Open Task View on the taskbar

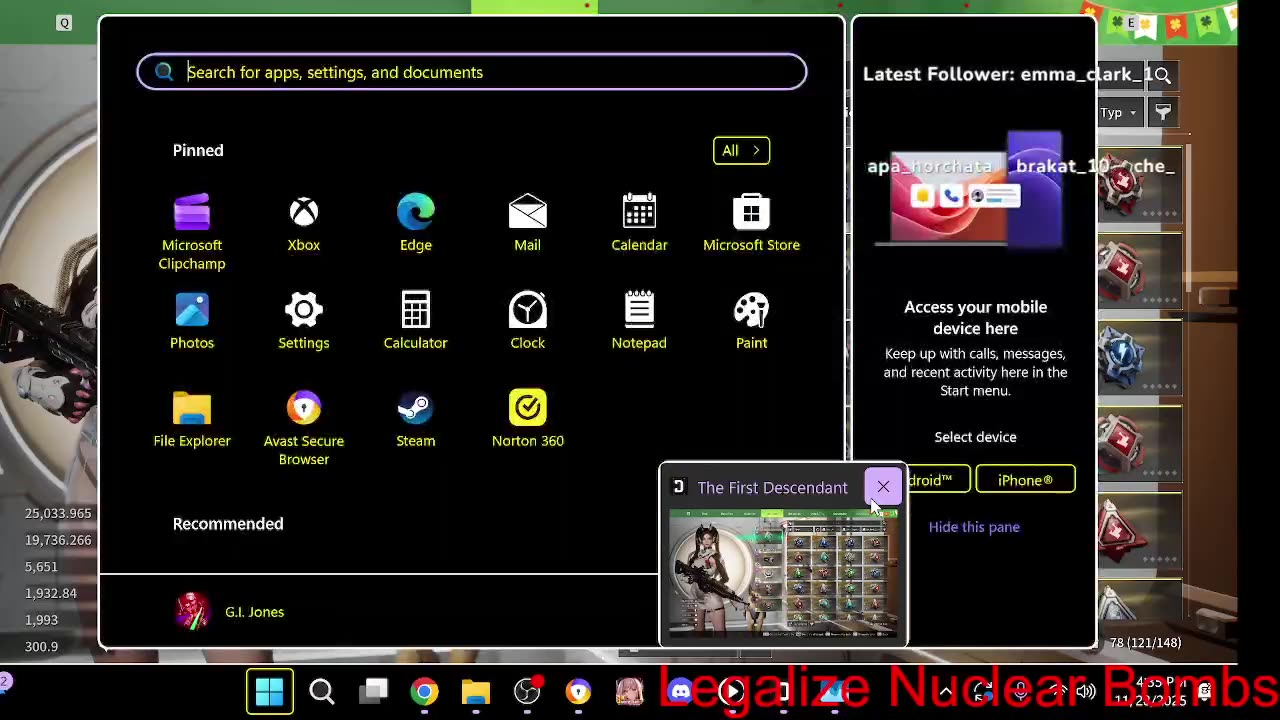374,692
